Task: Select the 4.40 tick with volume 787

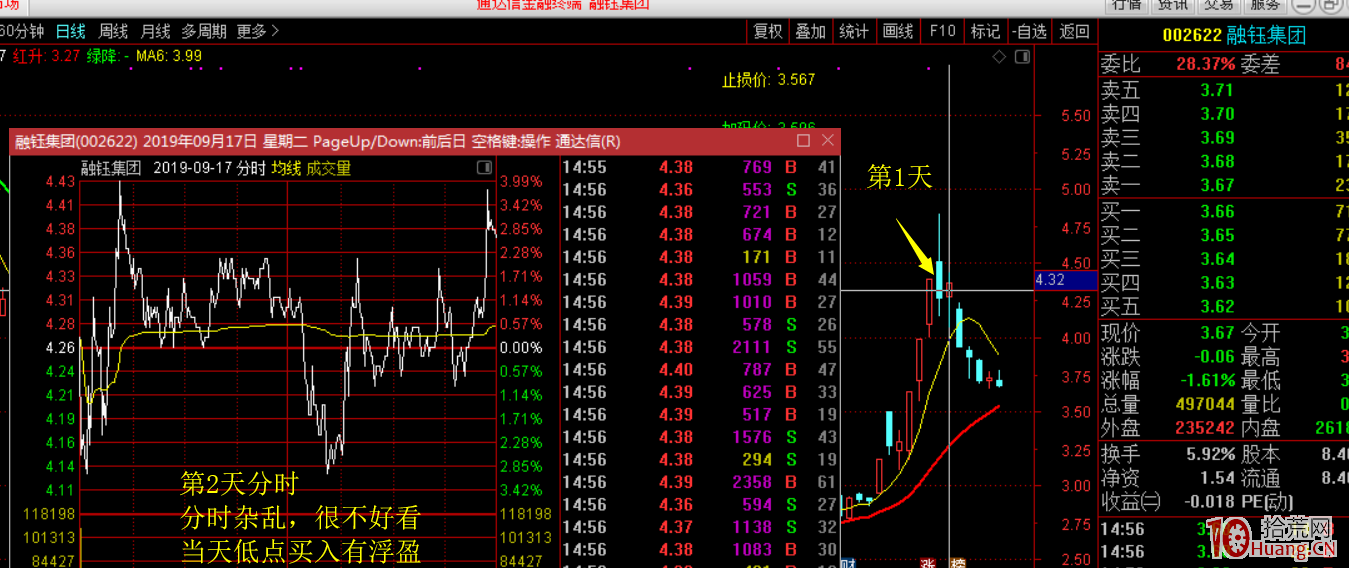Action: [699, 370]
